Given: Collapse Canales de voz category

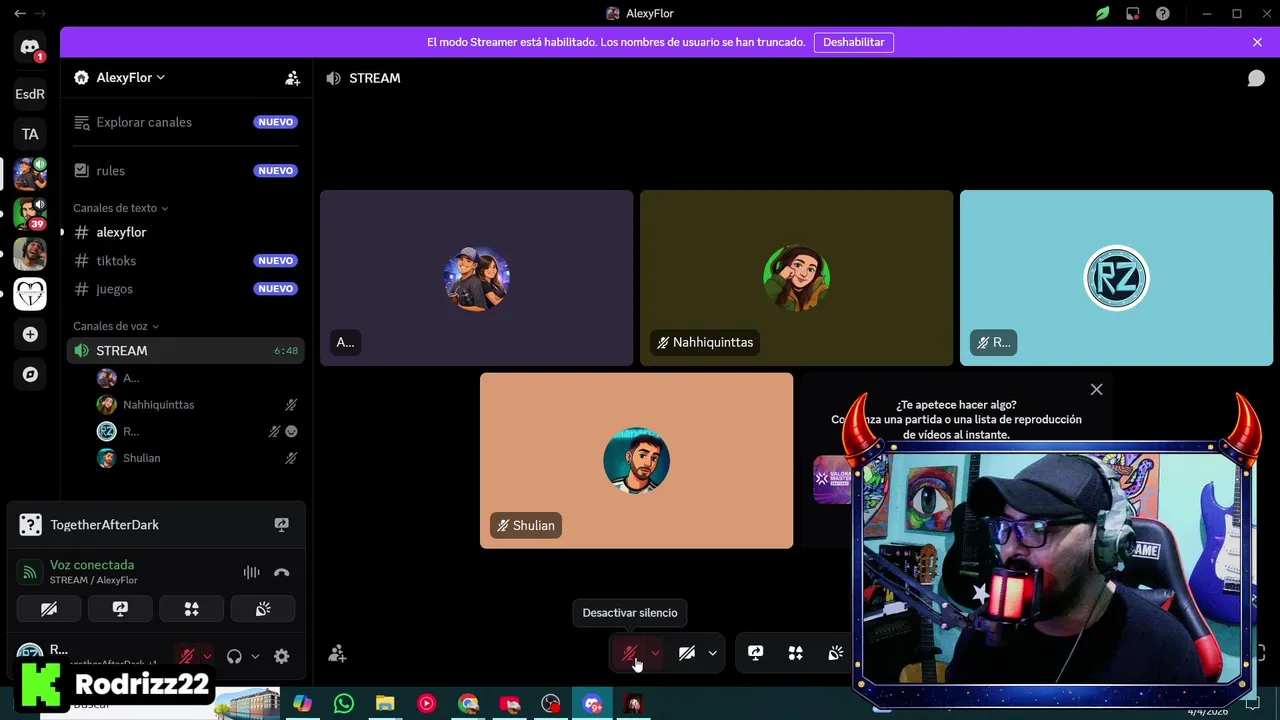Looking at the screenshot, I should pyautogui.click(x=115, y=326).
